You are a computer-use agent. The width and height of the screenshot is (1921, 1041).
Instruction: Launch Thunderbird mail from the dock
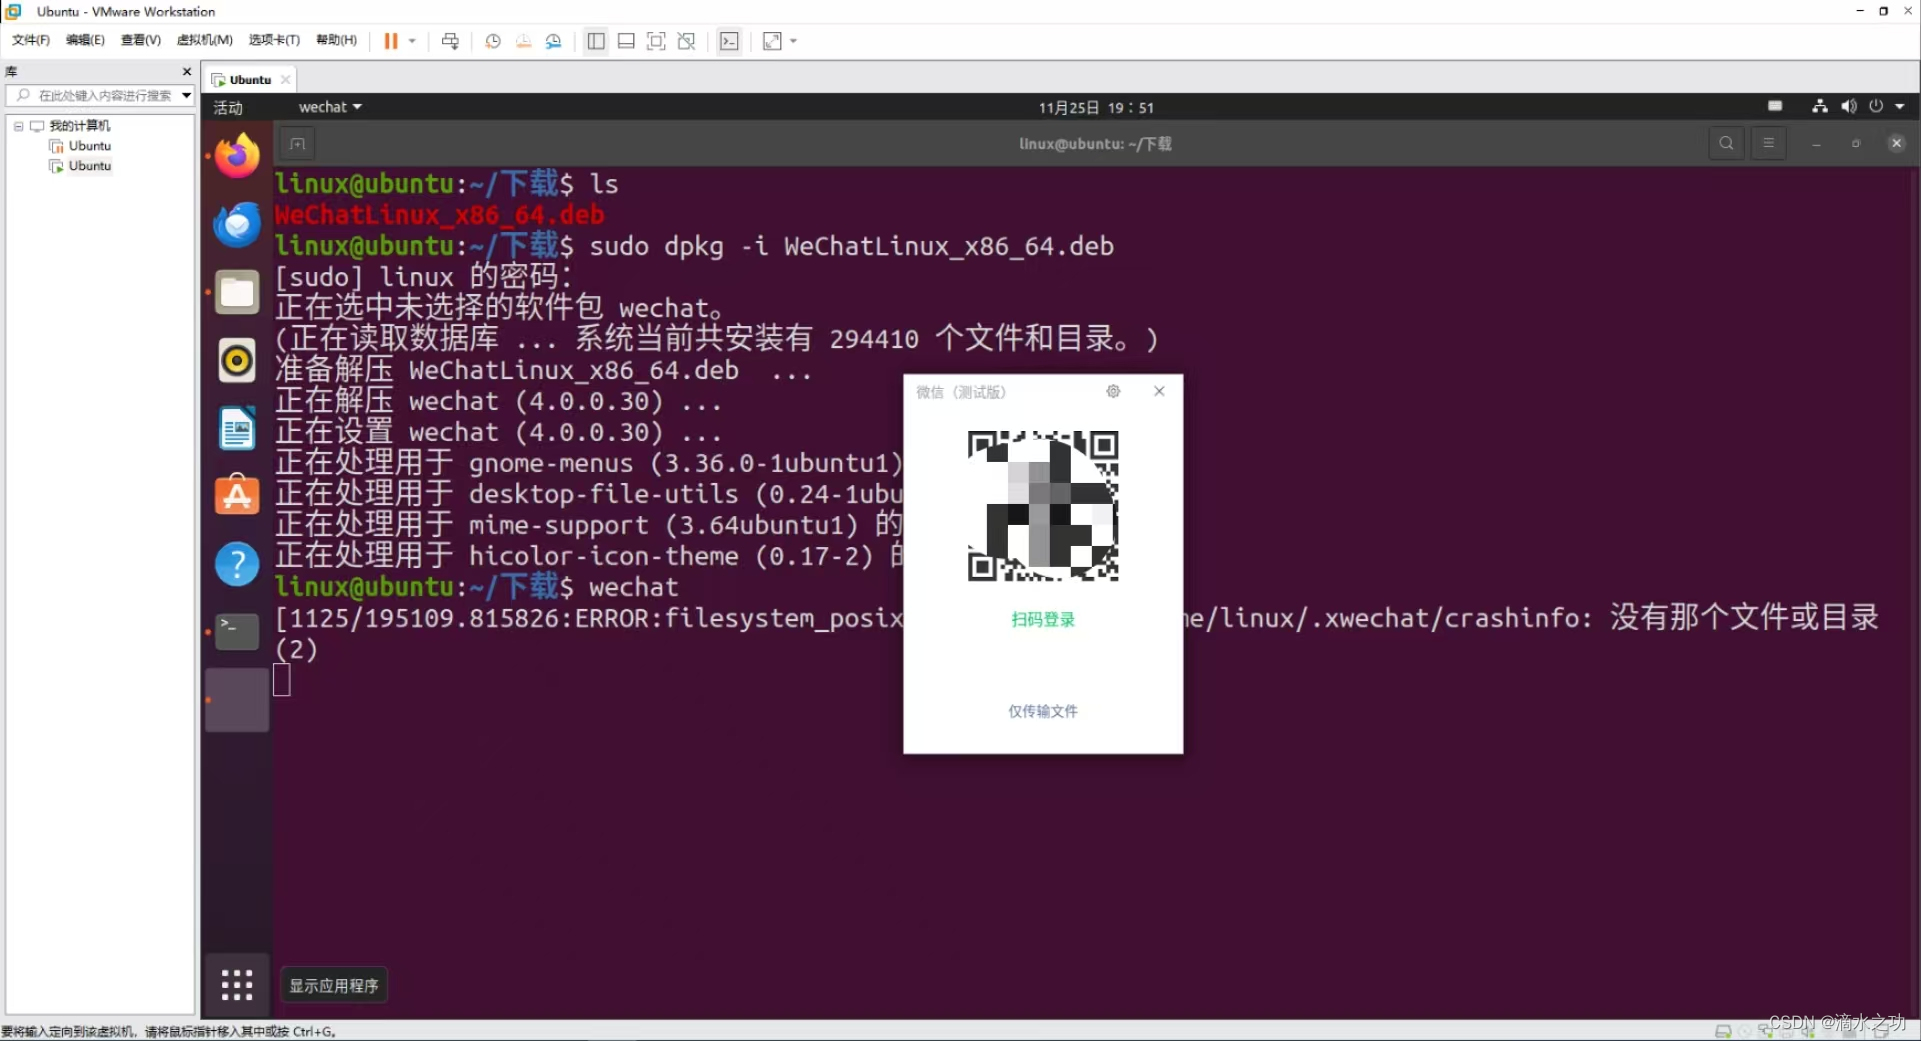237,224
